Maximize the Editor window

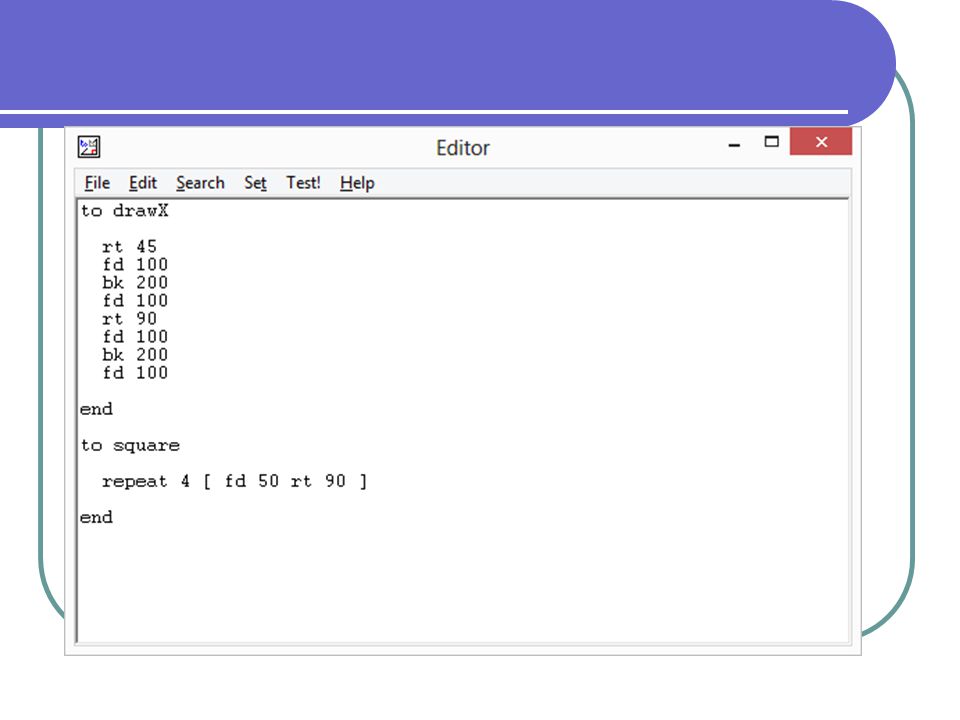771,142
